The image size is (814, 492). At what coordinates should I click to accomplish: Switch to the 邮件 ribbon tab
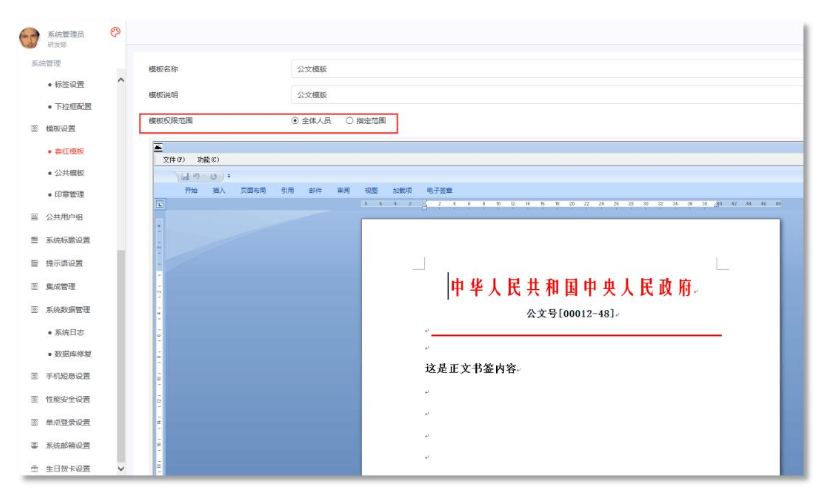click(x=315, y=190)
